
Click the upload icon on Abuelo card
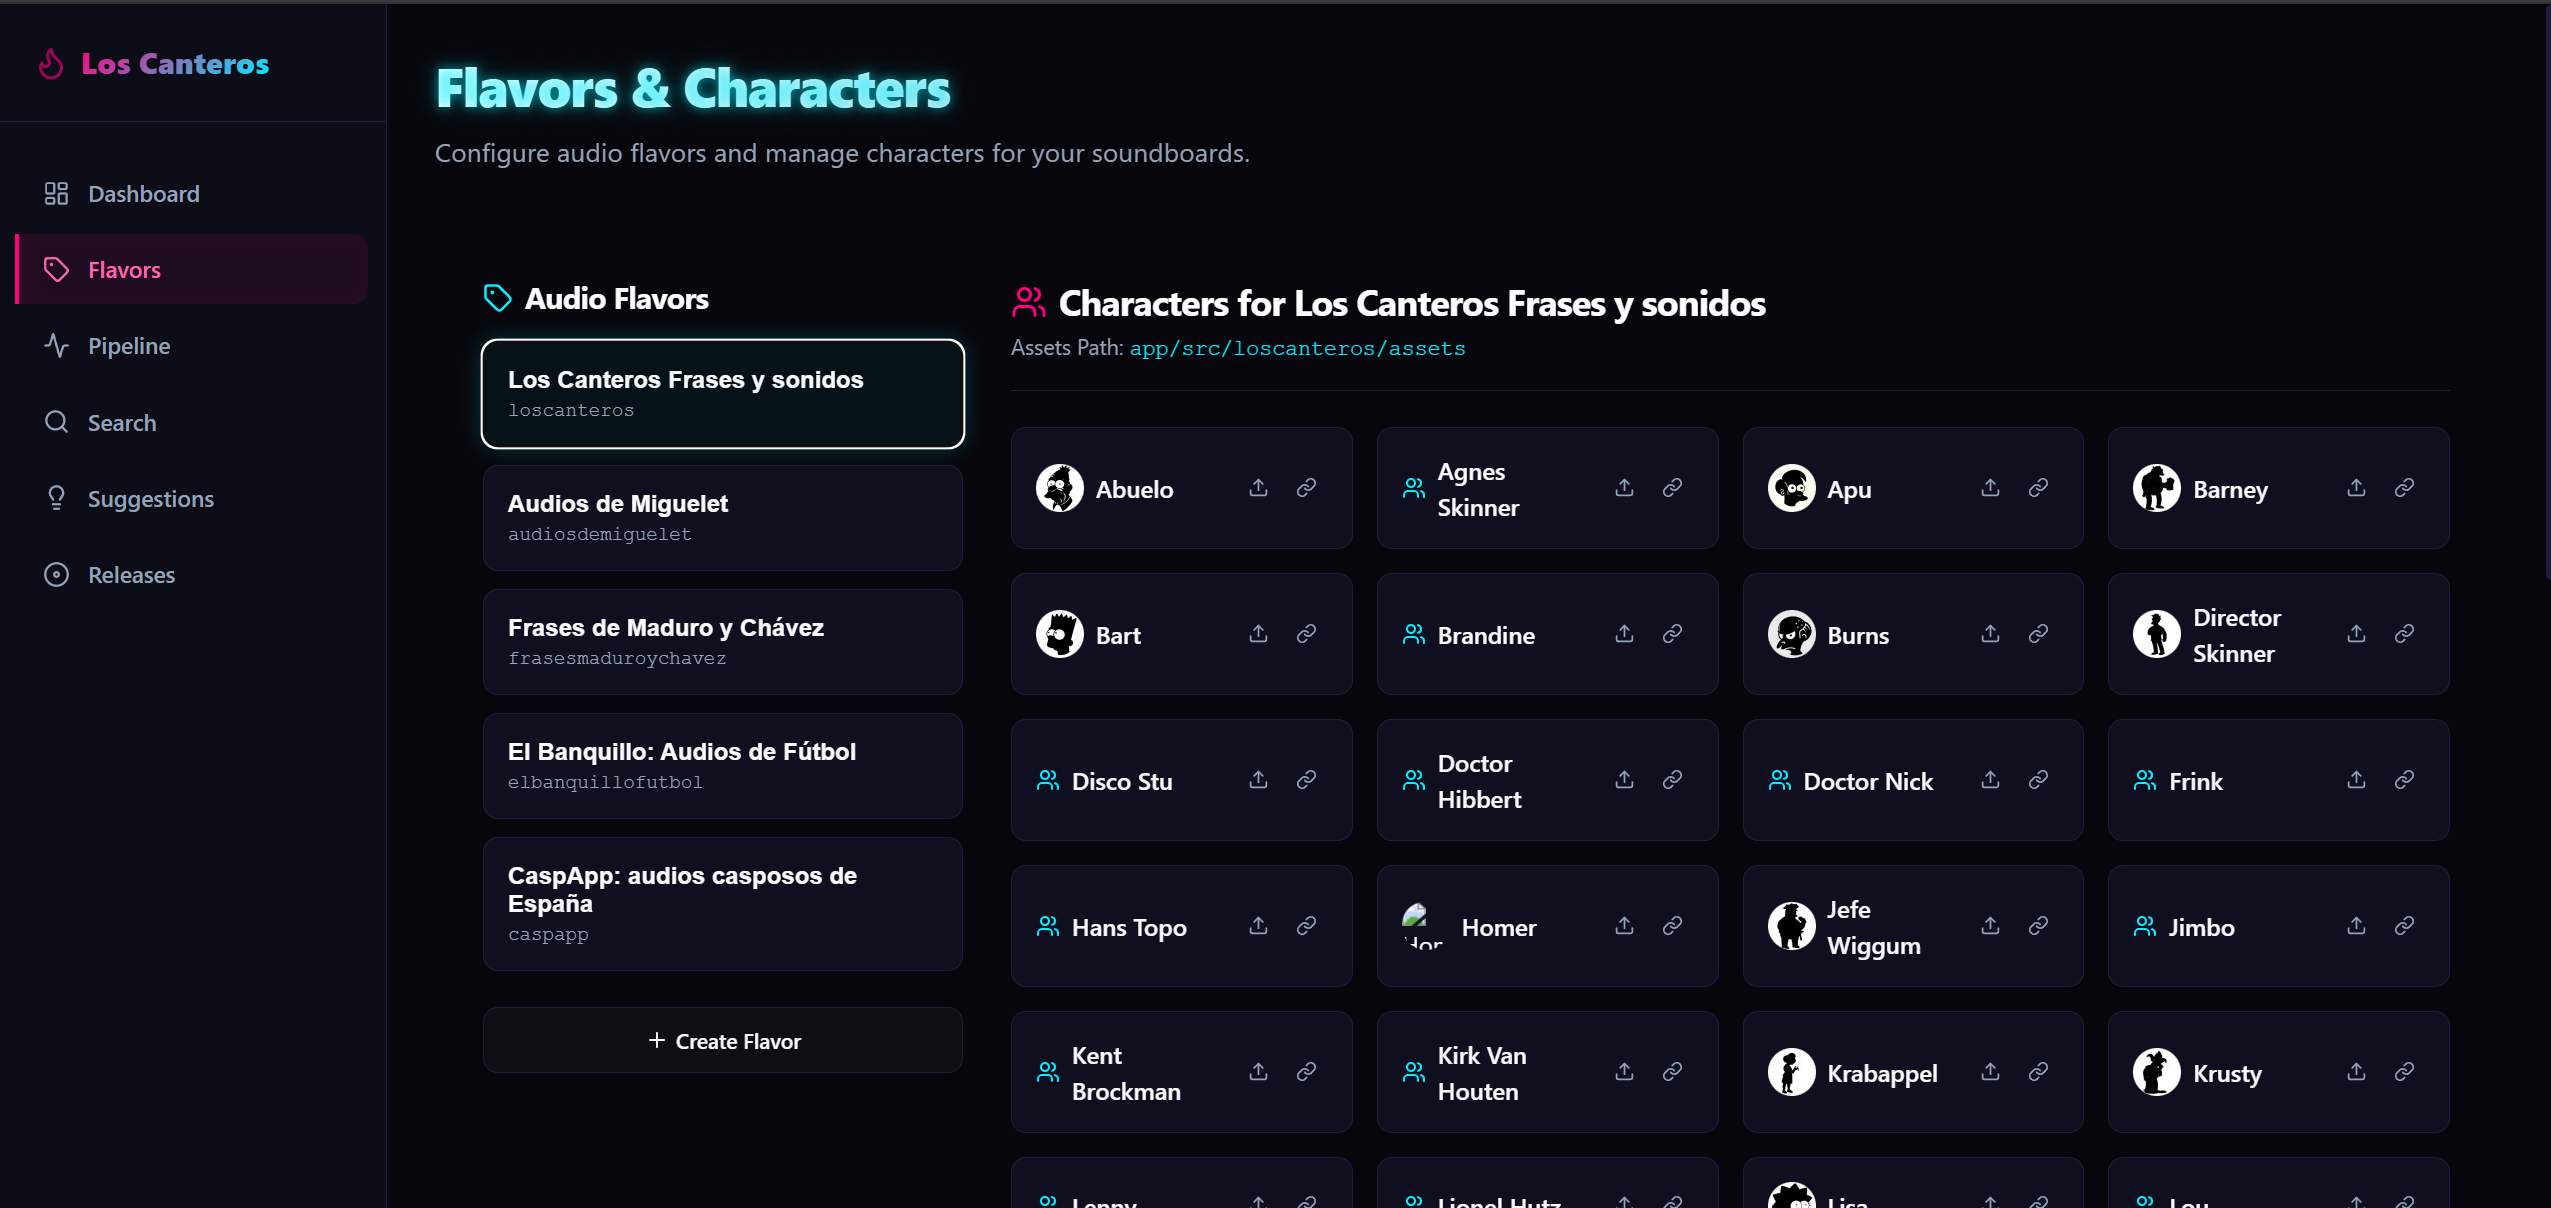coord(1258,487)
